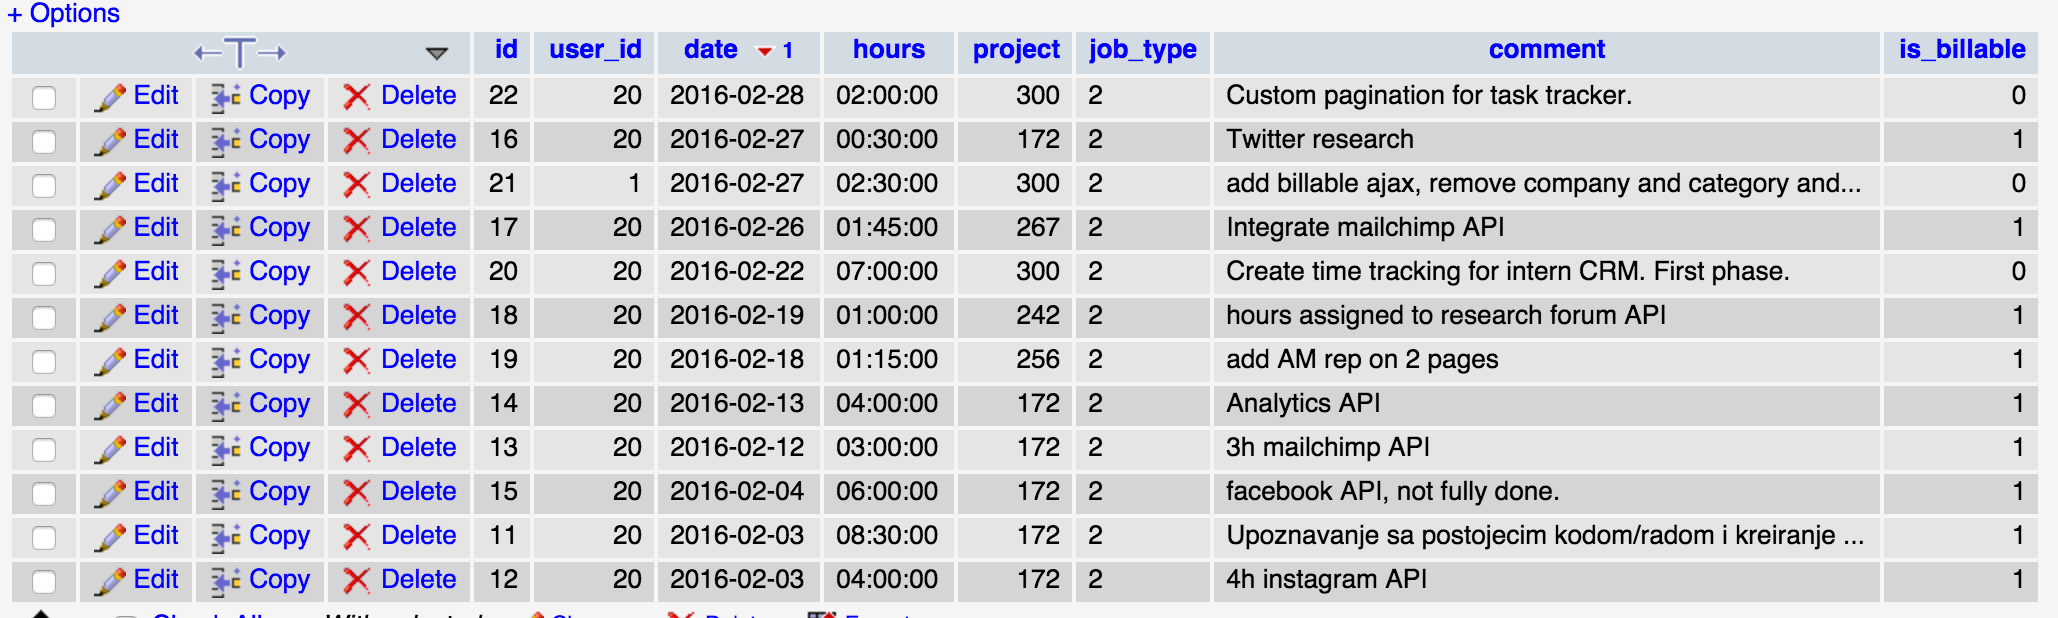Tick the checkbox for record id 12

[44, 580]
